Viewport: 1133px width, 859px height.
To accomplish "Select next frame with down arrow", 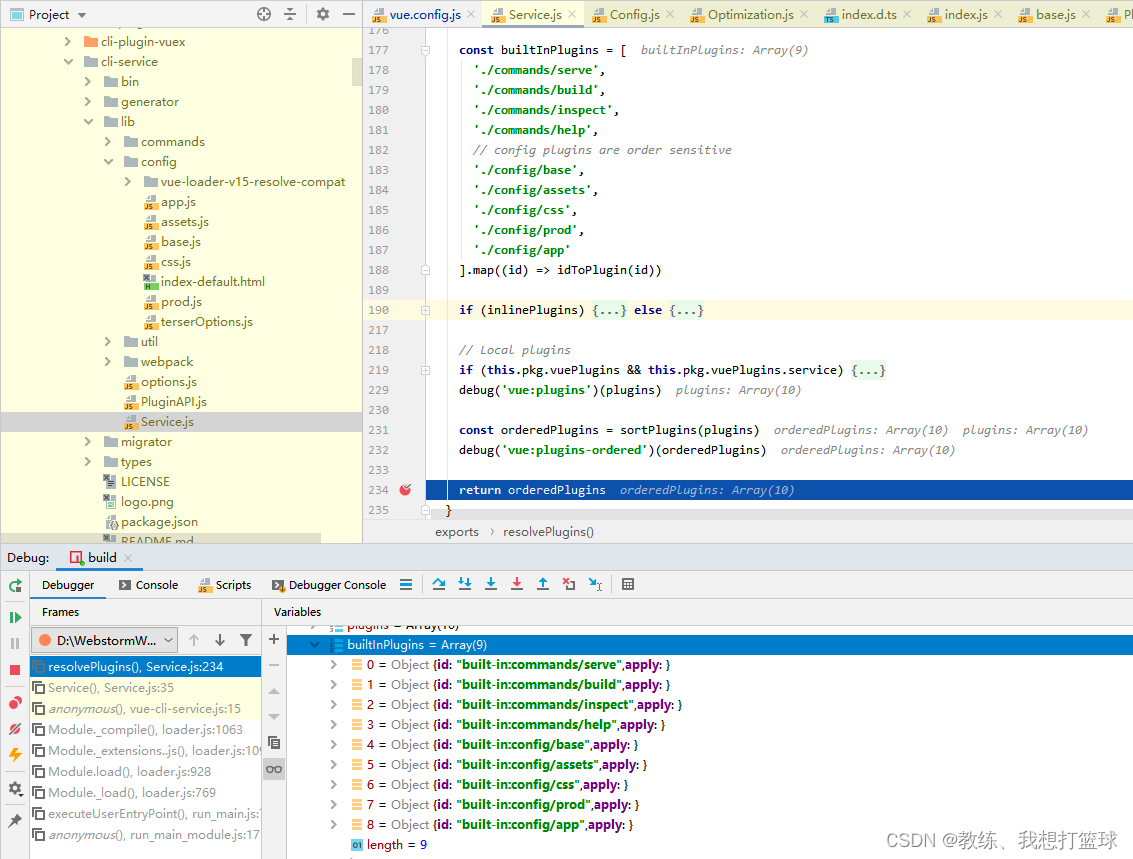I will 220,640.
